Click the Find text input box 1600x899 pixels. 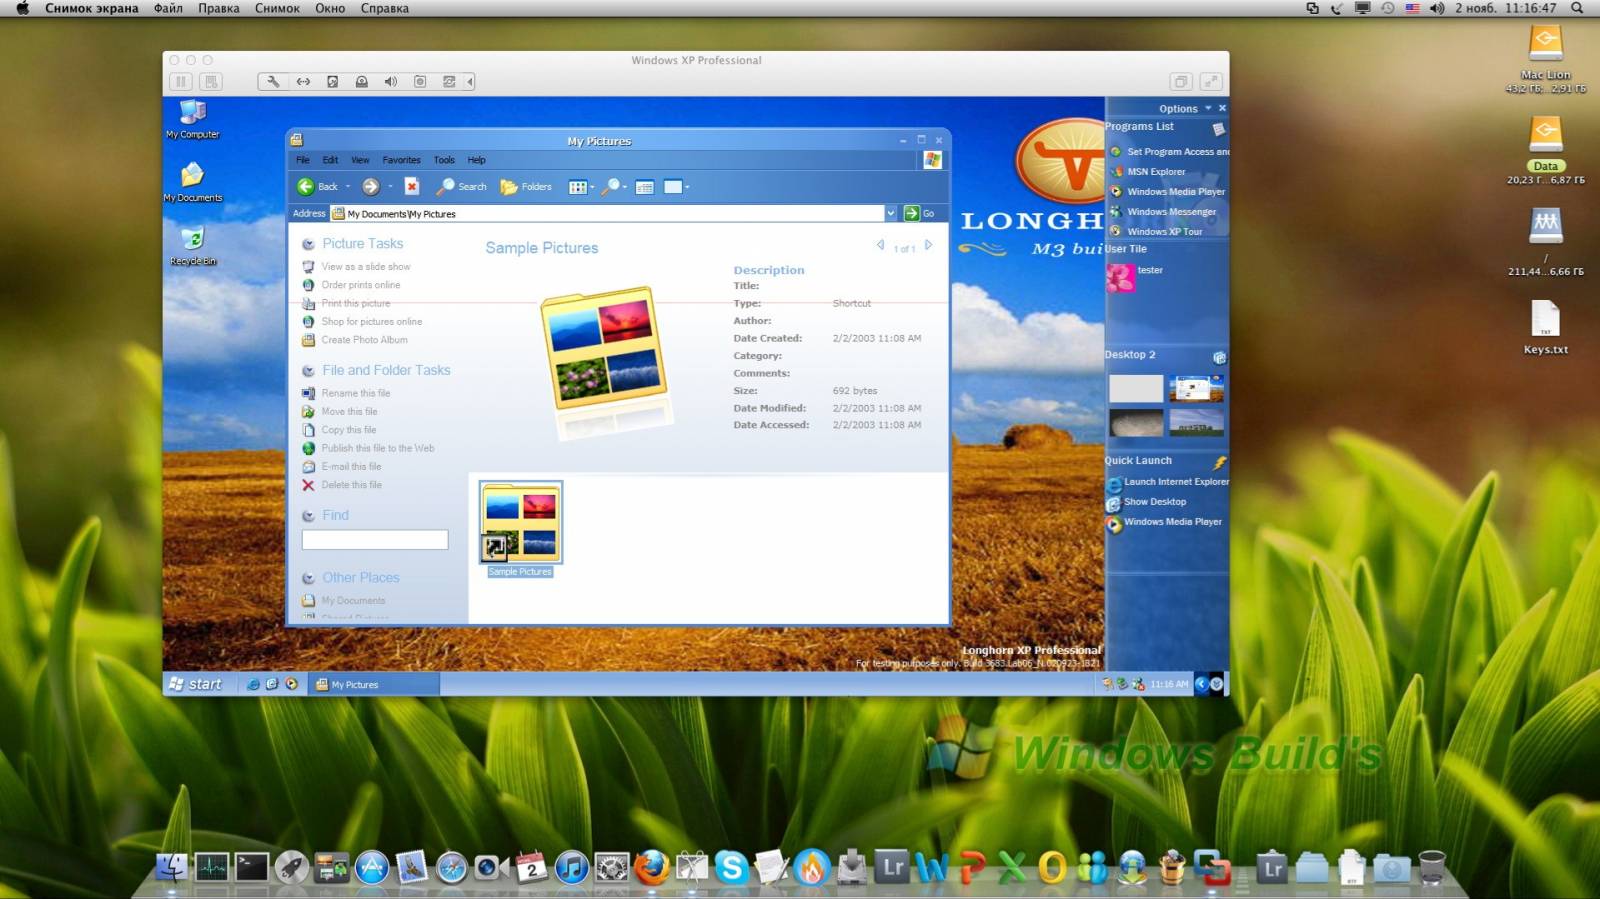(375, 540)
